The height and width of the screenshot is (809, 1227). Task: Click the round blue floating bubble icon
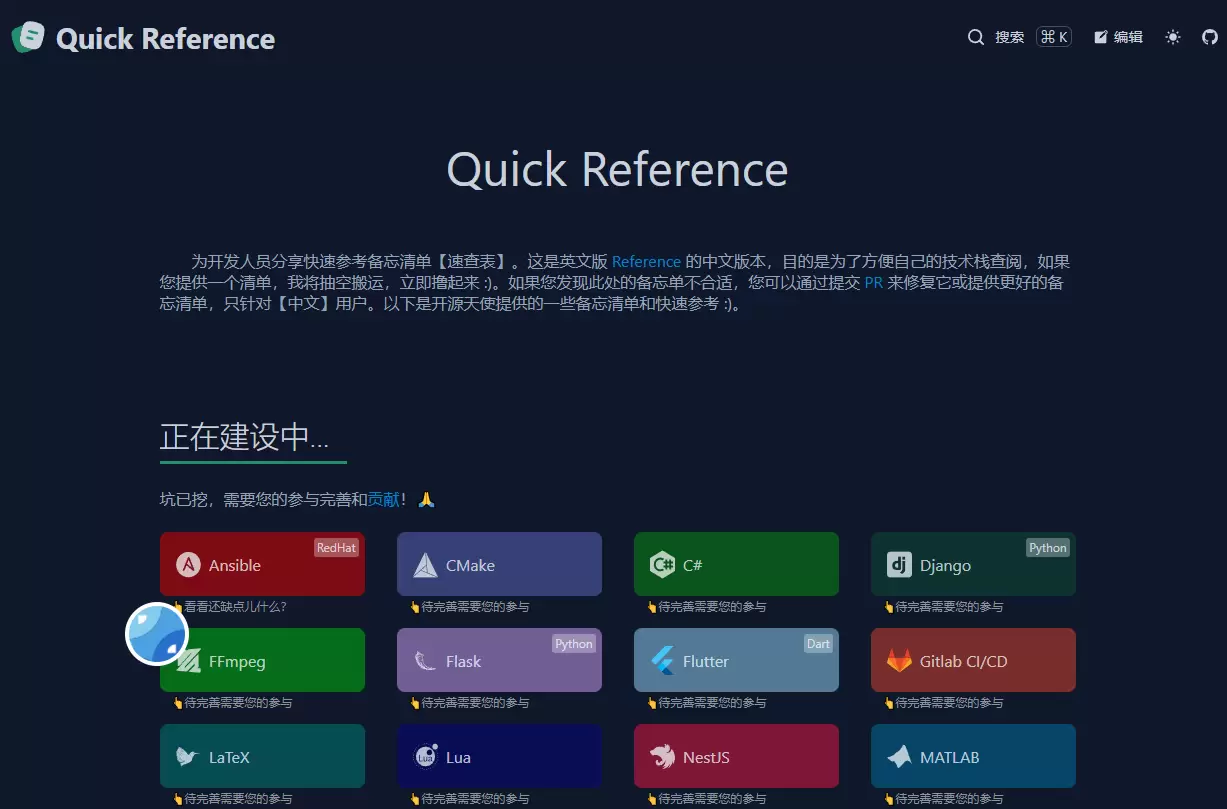pos(157,634)
